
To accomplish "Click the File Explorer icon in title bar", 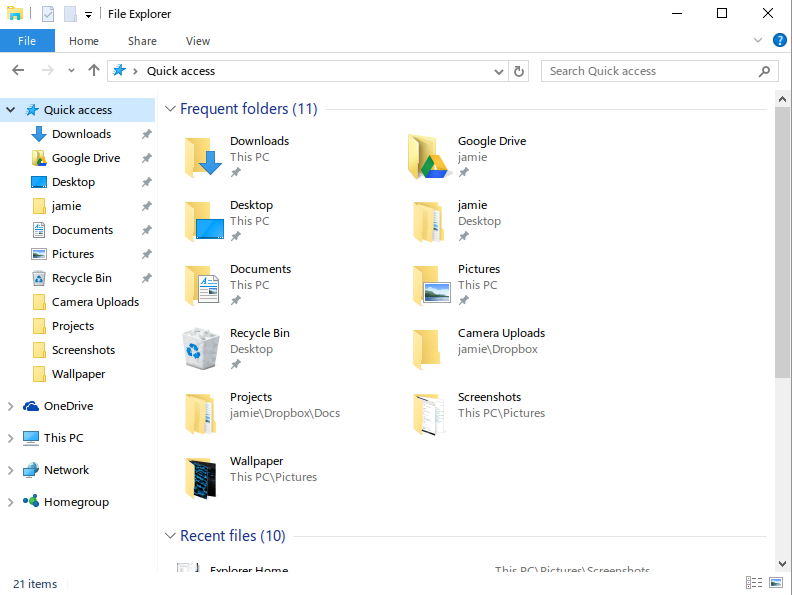I will [15, 14].
